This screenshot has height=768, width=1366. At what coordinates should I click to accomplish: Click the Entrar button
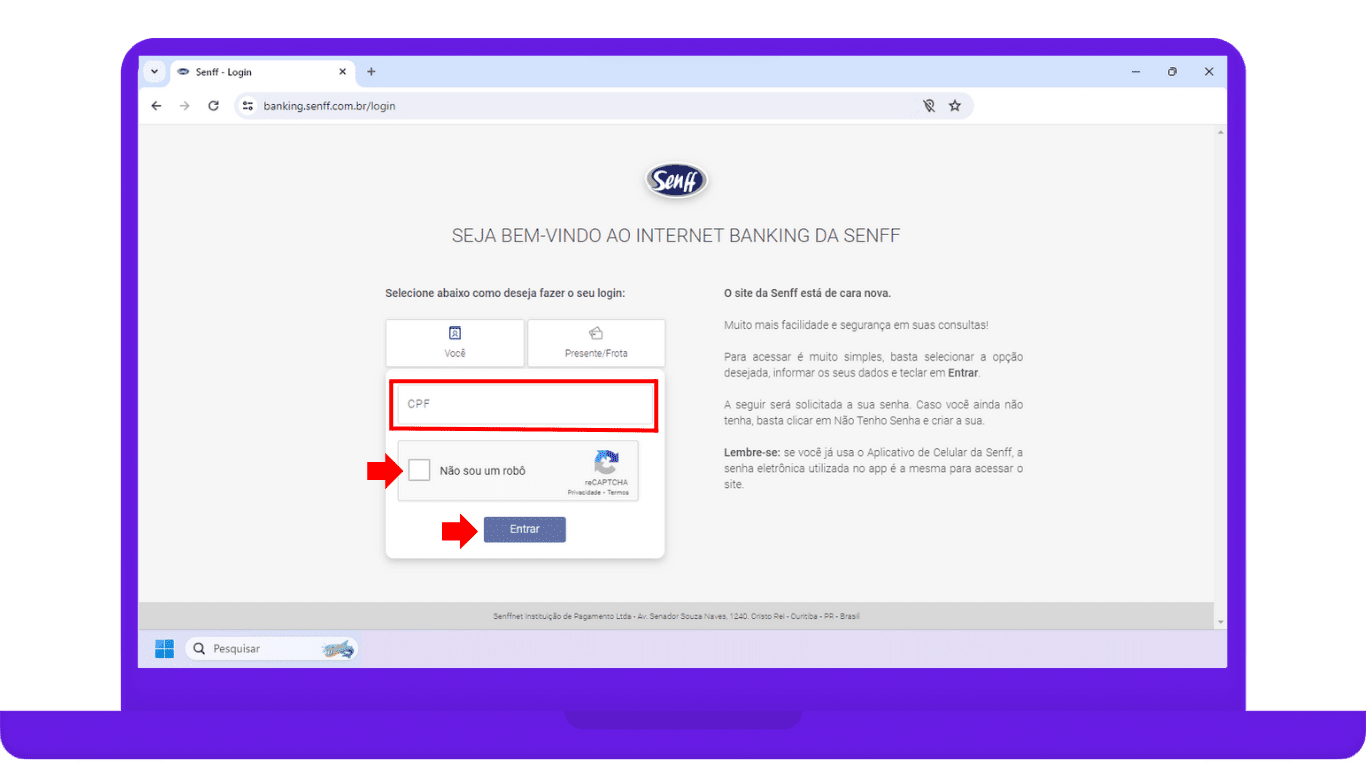tap(524, 529)
